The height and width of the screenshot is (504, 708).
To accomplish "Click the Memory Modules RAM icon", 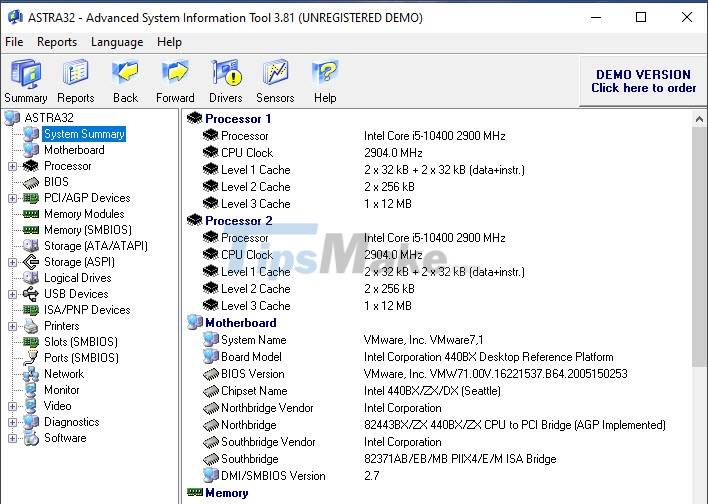I will click(x=31, y=214).
